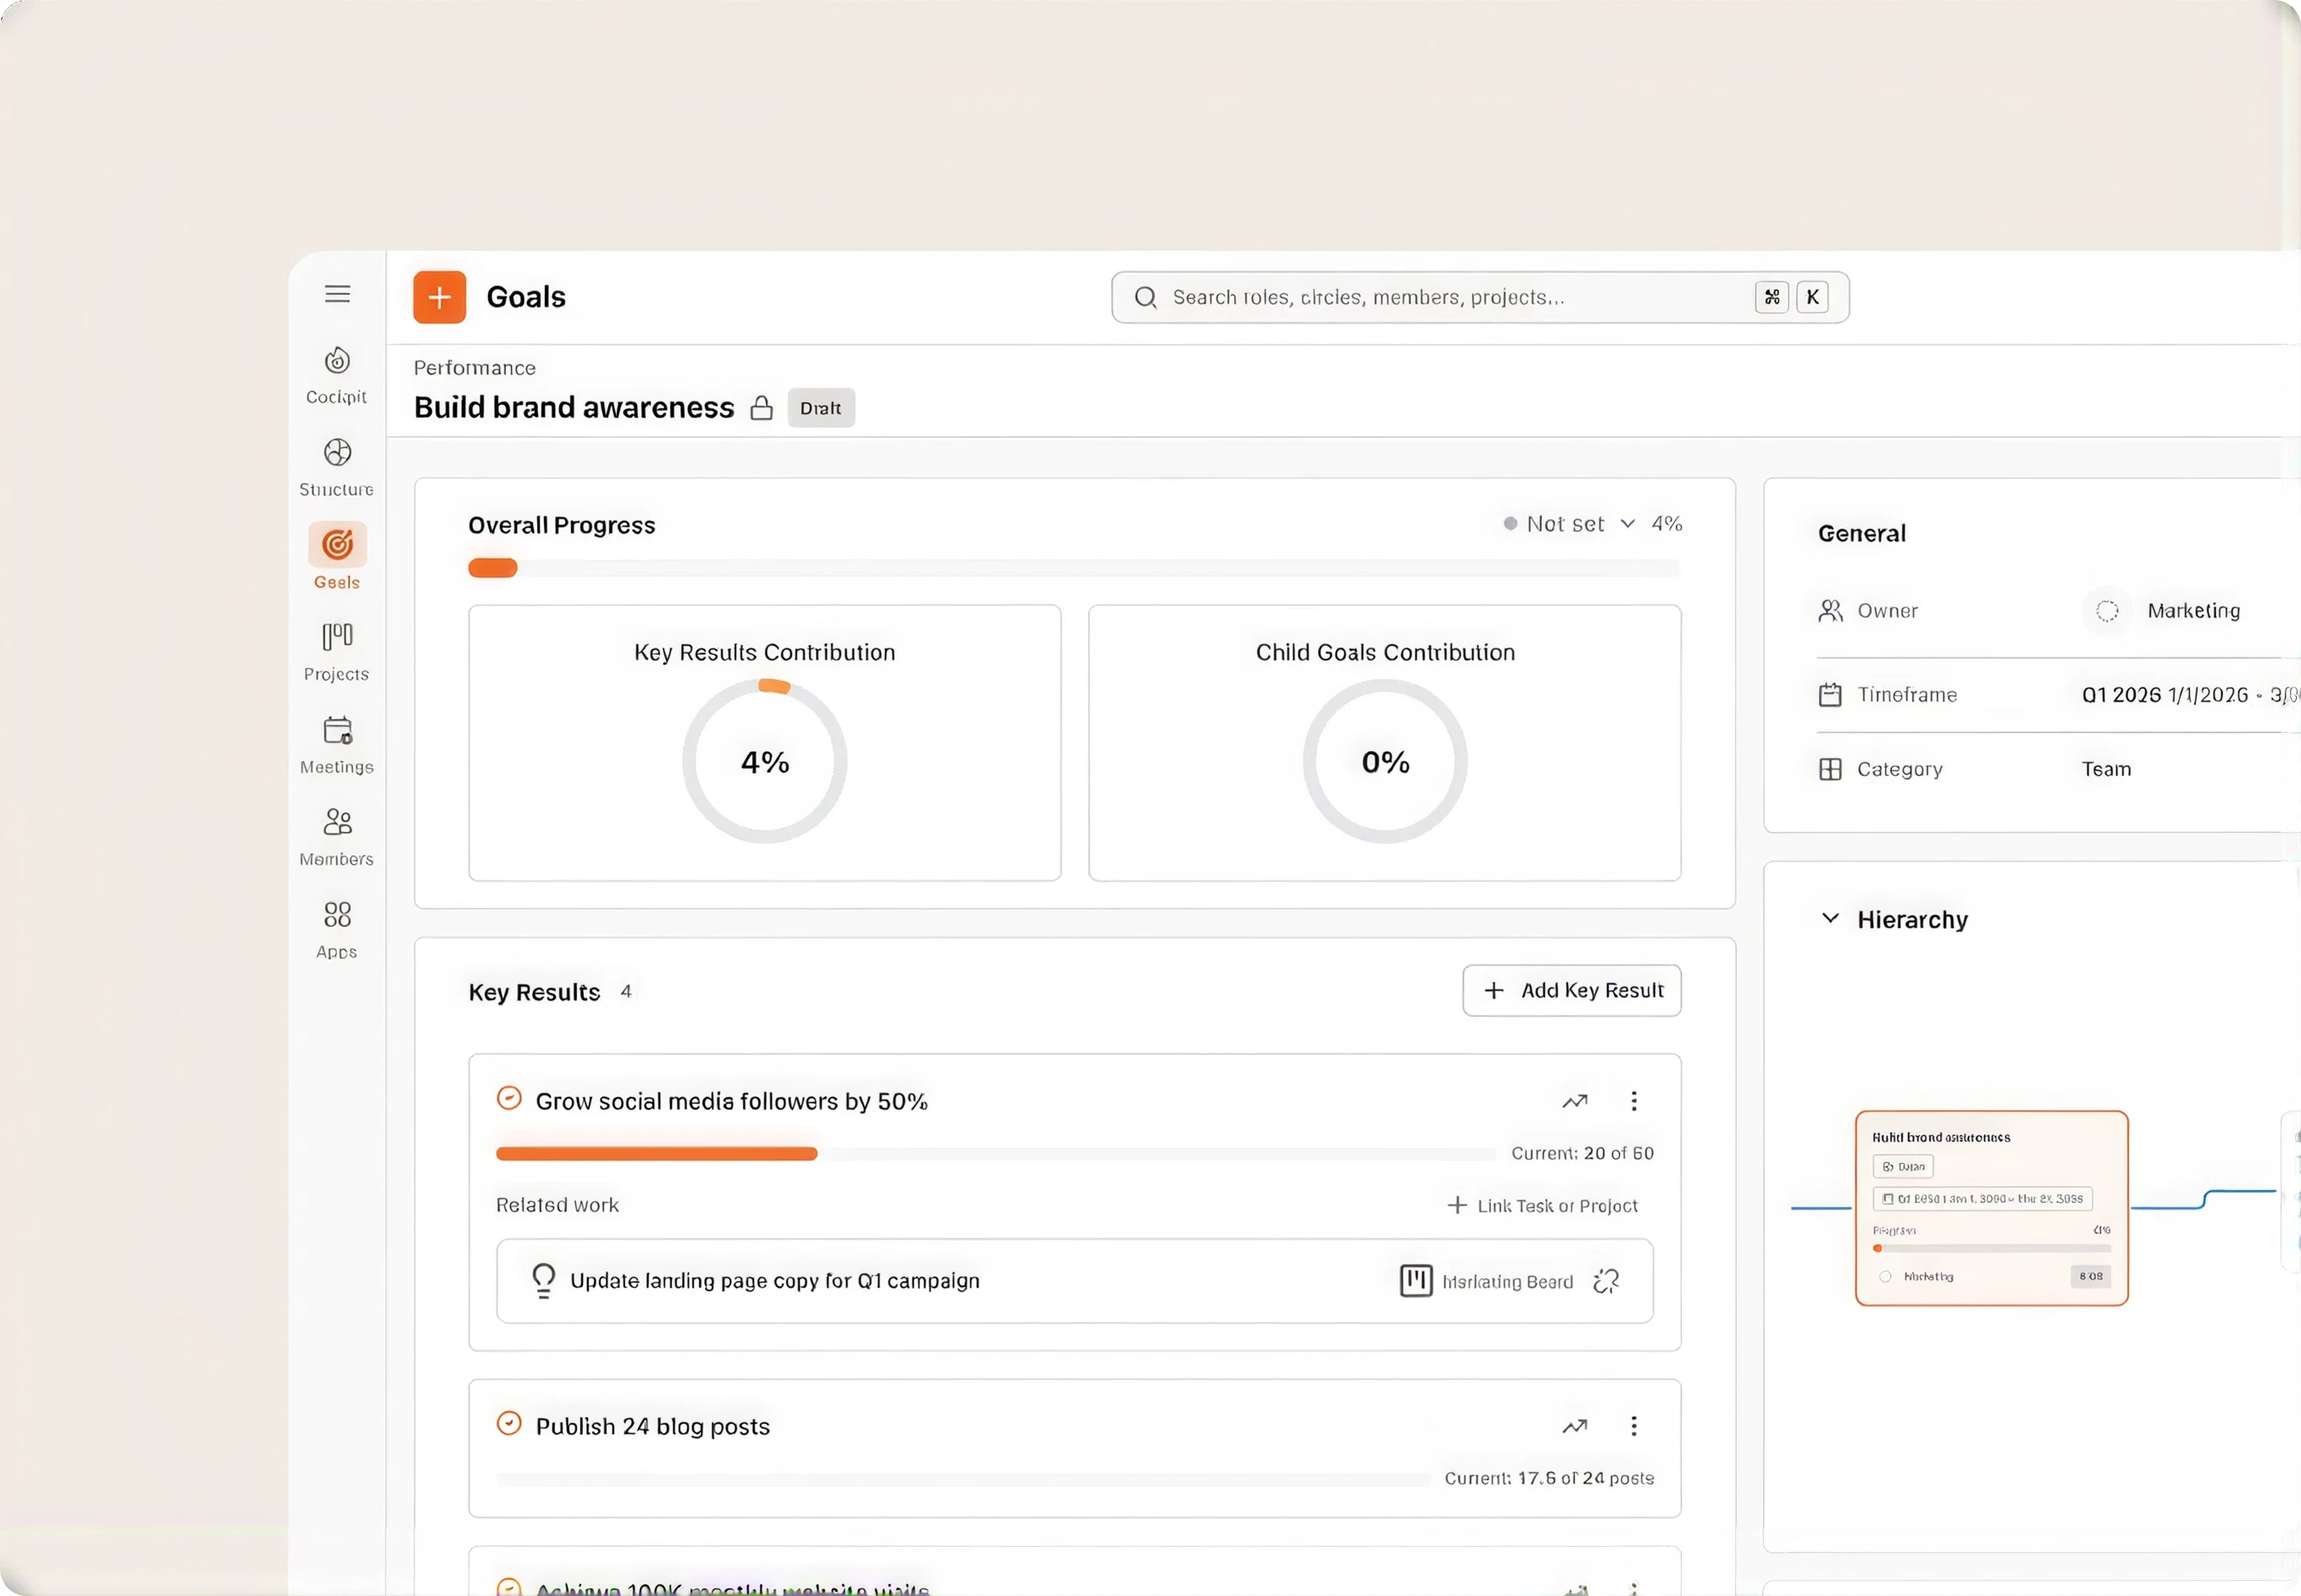This screenshot has height=1596, width=2301.
Task: Click the Marketing Board icon
Action: click(x=1416, y=1281)
